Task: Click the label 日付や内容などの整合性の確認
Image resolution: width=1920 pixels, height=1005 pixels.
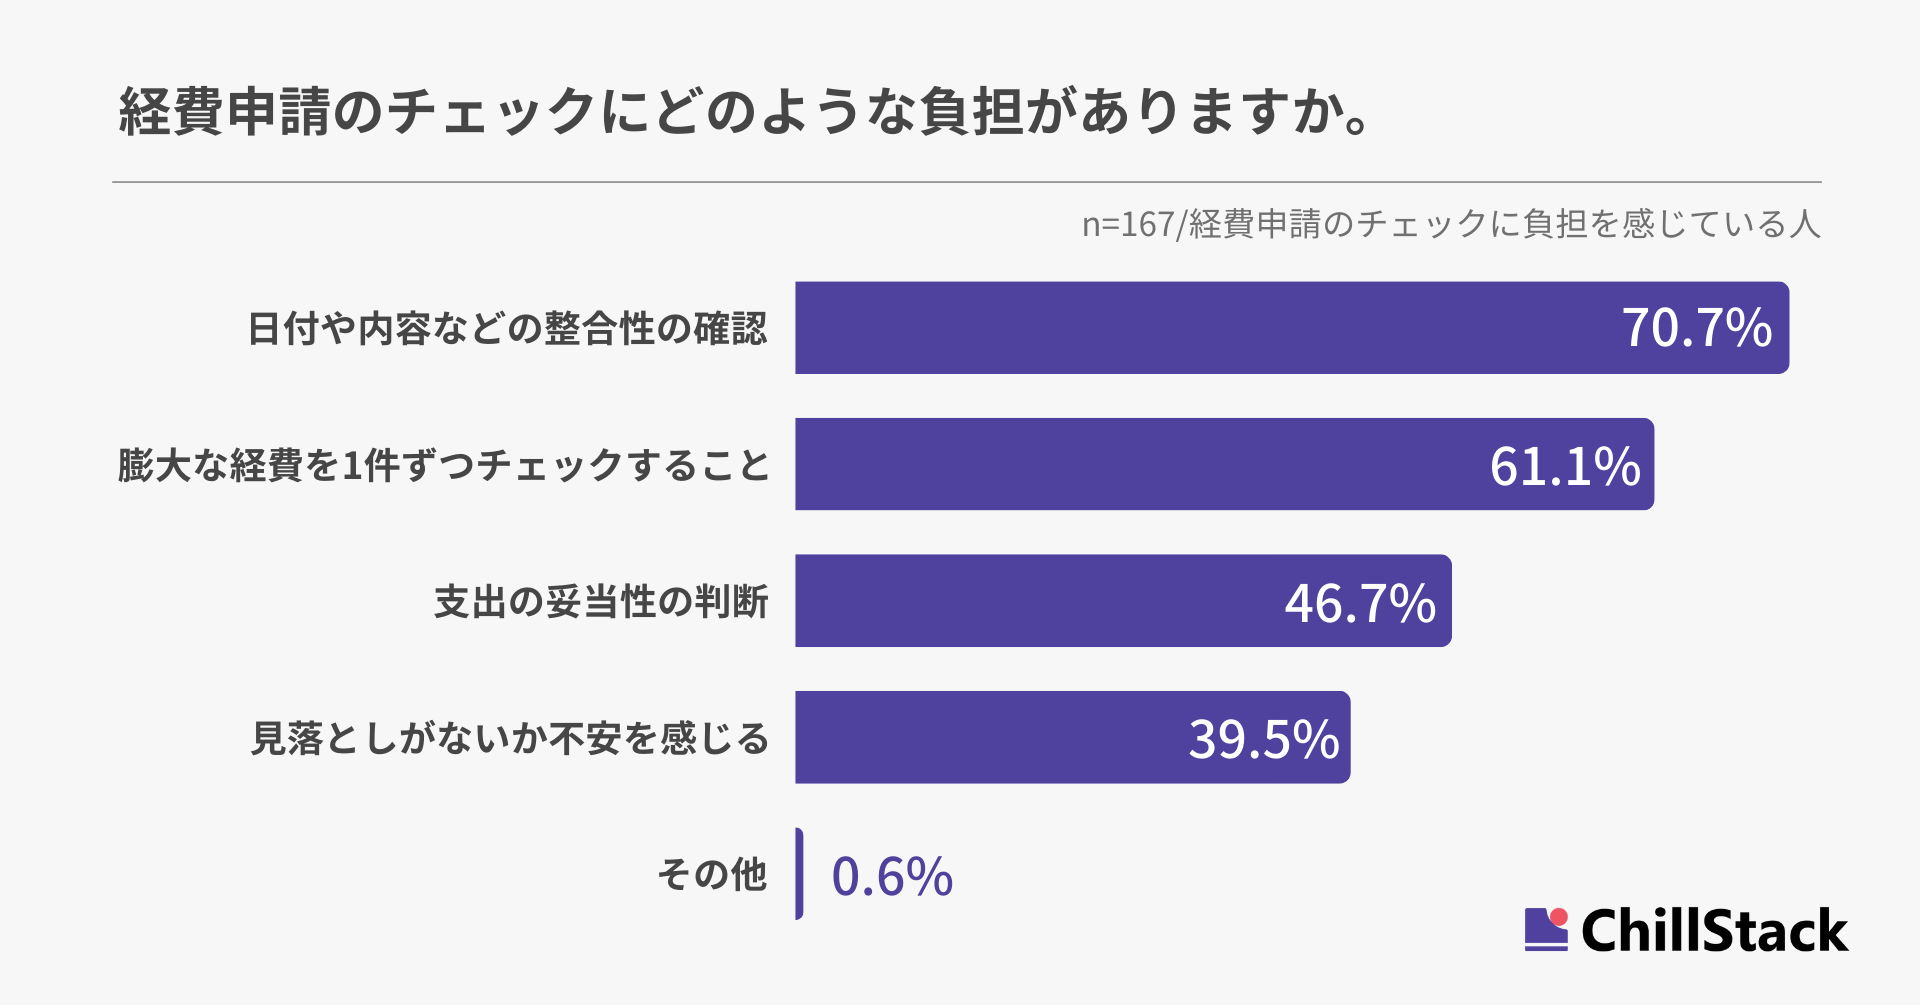Action: coord(507,329)
